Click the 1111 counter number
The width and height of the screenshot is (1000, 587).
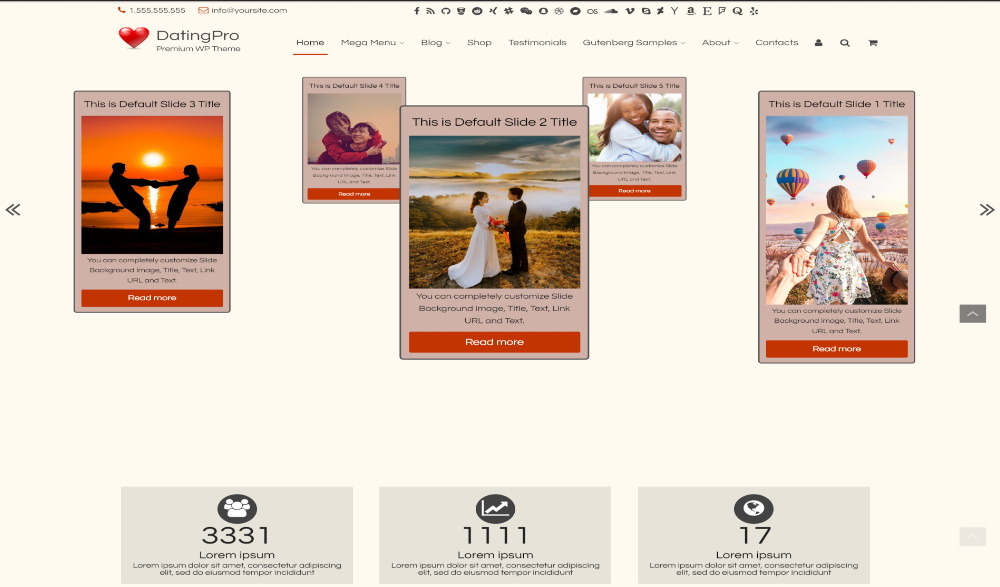[495, 535]
